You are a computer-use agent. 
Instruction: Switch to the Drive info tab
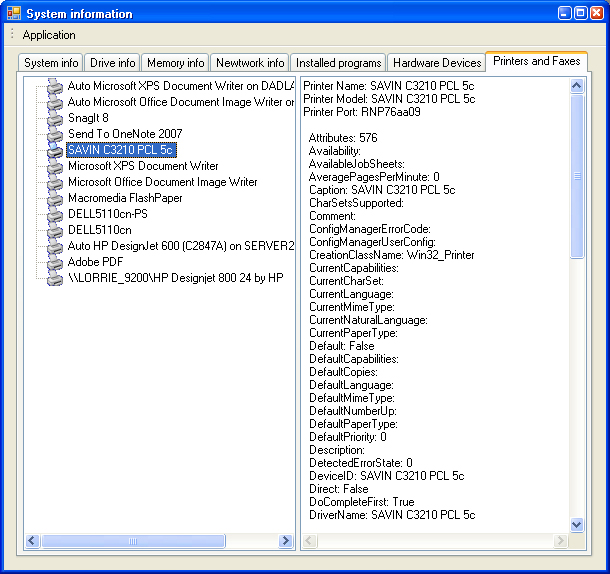112,63
